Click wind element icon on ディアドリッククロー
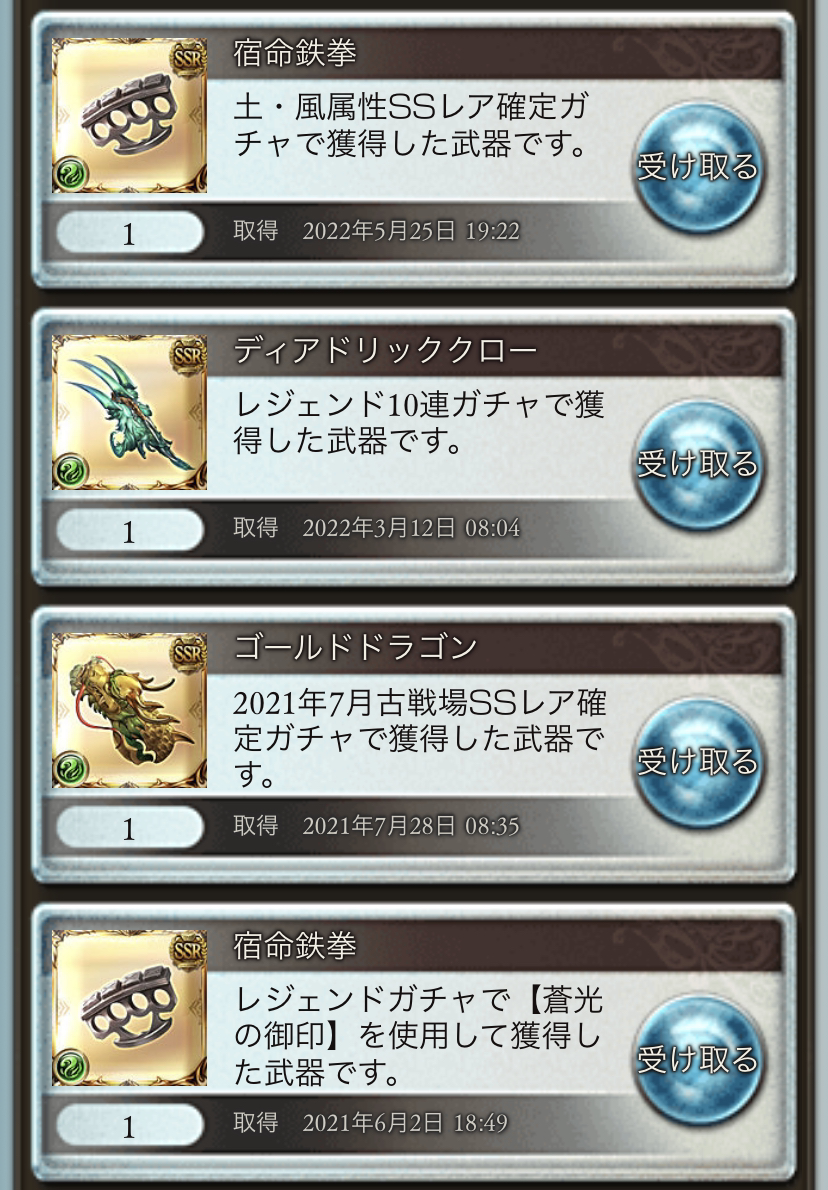This screenshot has height=1190, width=828. tap(71, 471)
